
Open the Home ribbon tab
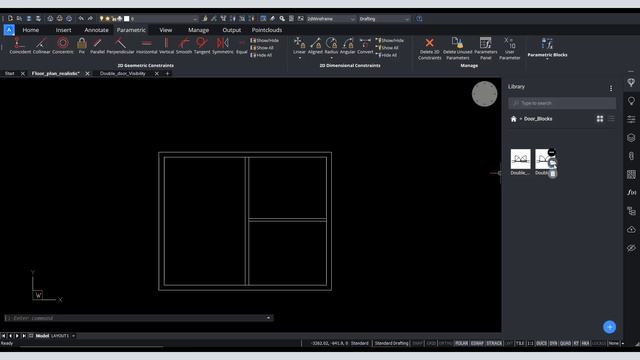[x=31, y=30]
